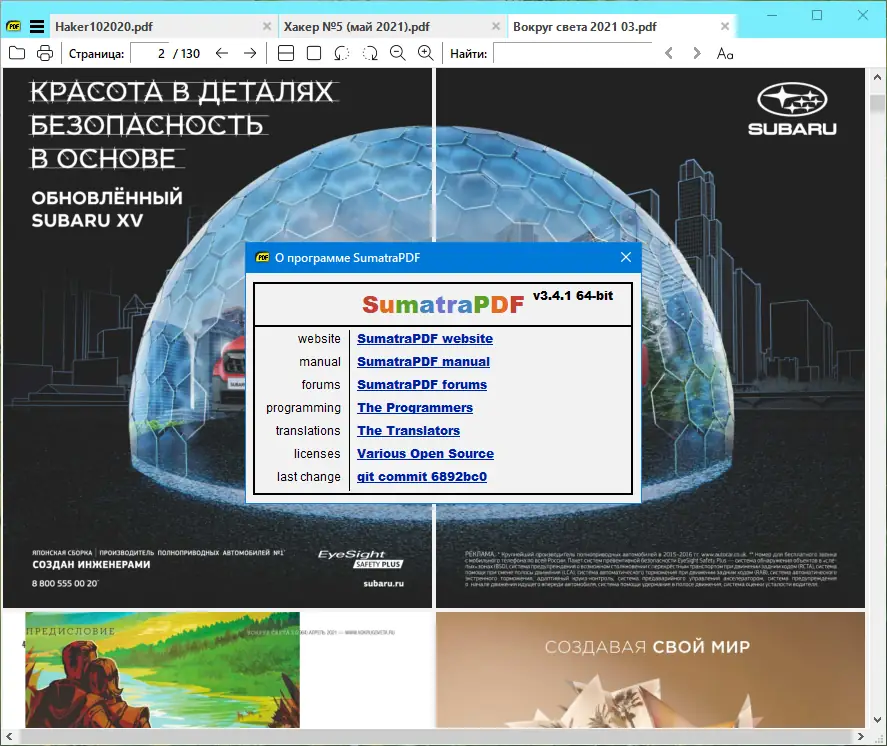Click the vertical scrollbar down arrow

pyautogui.click(x=877, y=720)
